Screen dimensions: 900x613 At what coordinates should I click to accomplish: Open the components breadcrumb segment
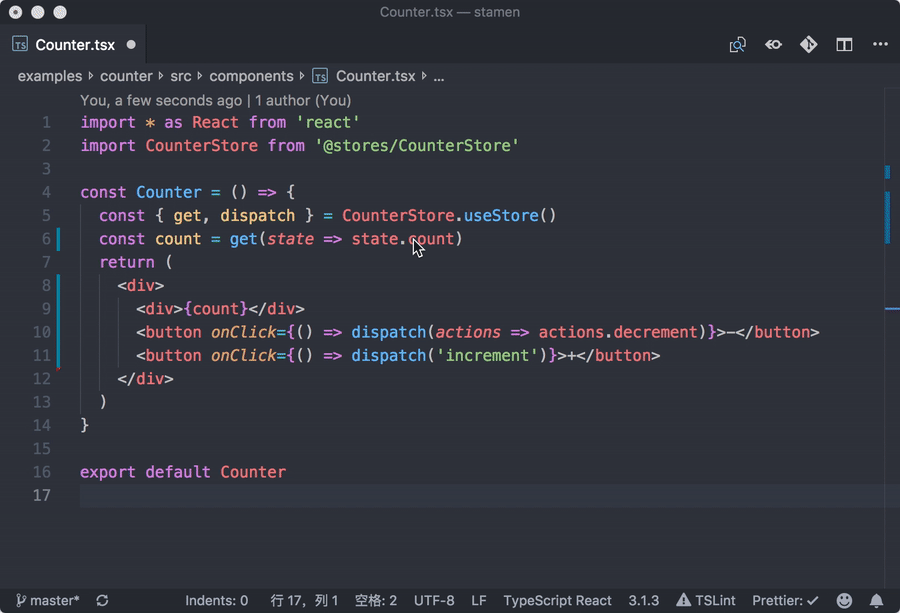tap(251, 76)
